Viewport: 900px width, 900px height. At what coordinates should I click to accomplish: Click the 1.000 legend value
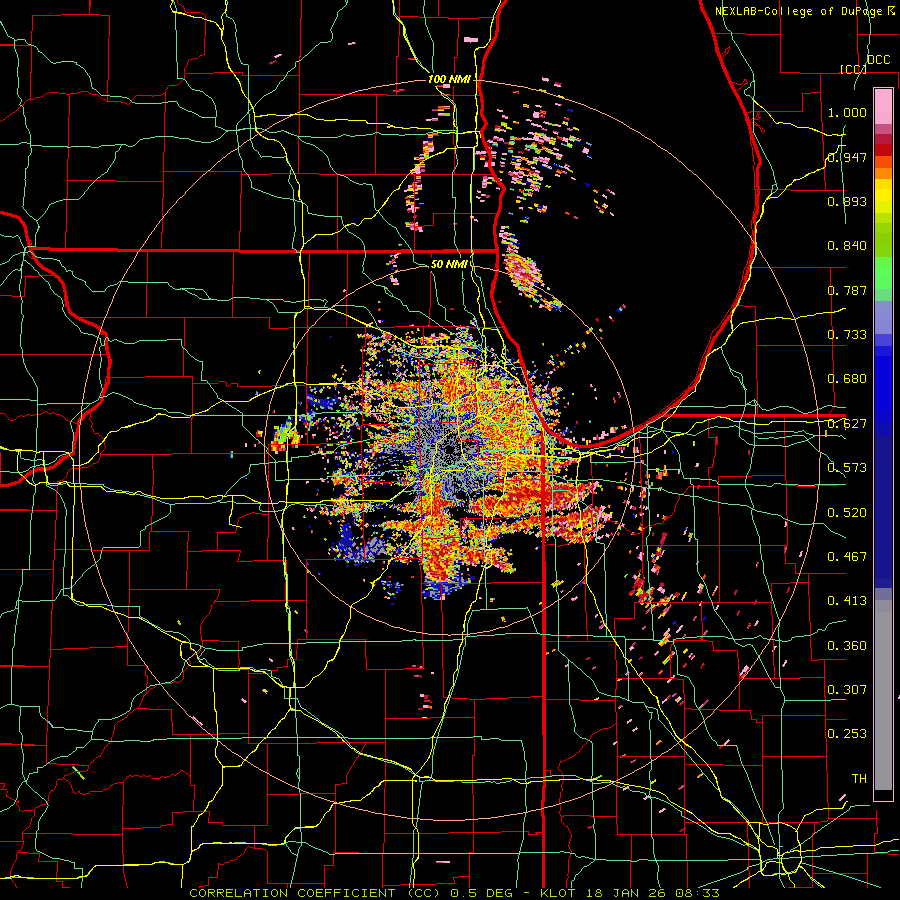(847, 112)
